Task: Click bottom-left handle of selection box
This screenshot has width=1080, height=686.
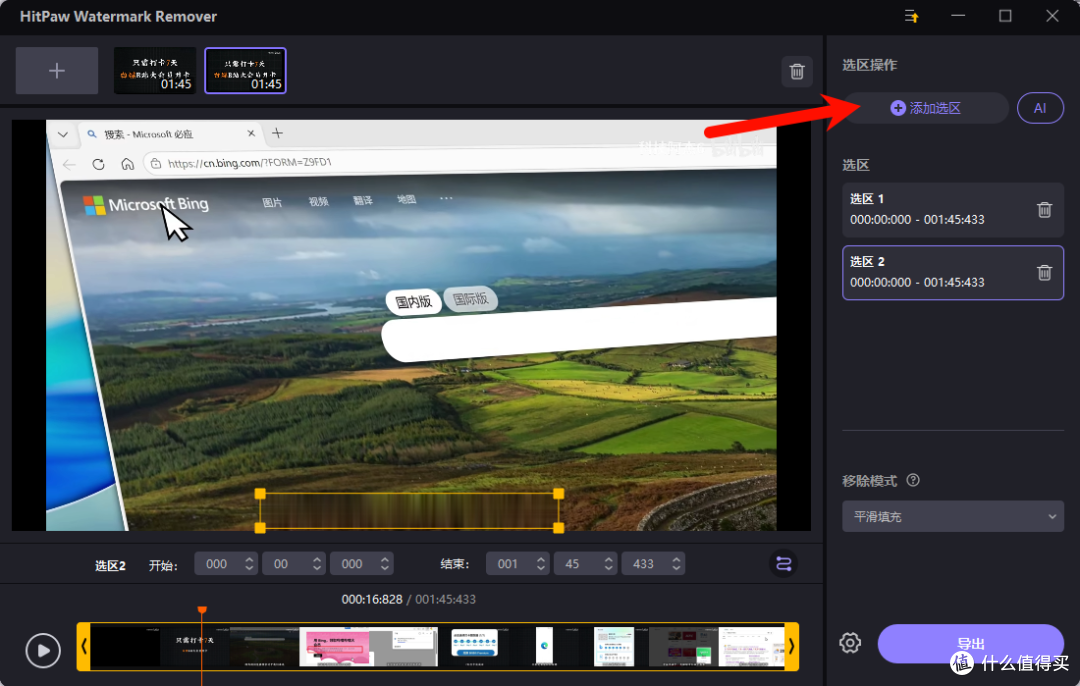Action: click(x=260, y=528)
